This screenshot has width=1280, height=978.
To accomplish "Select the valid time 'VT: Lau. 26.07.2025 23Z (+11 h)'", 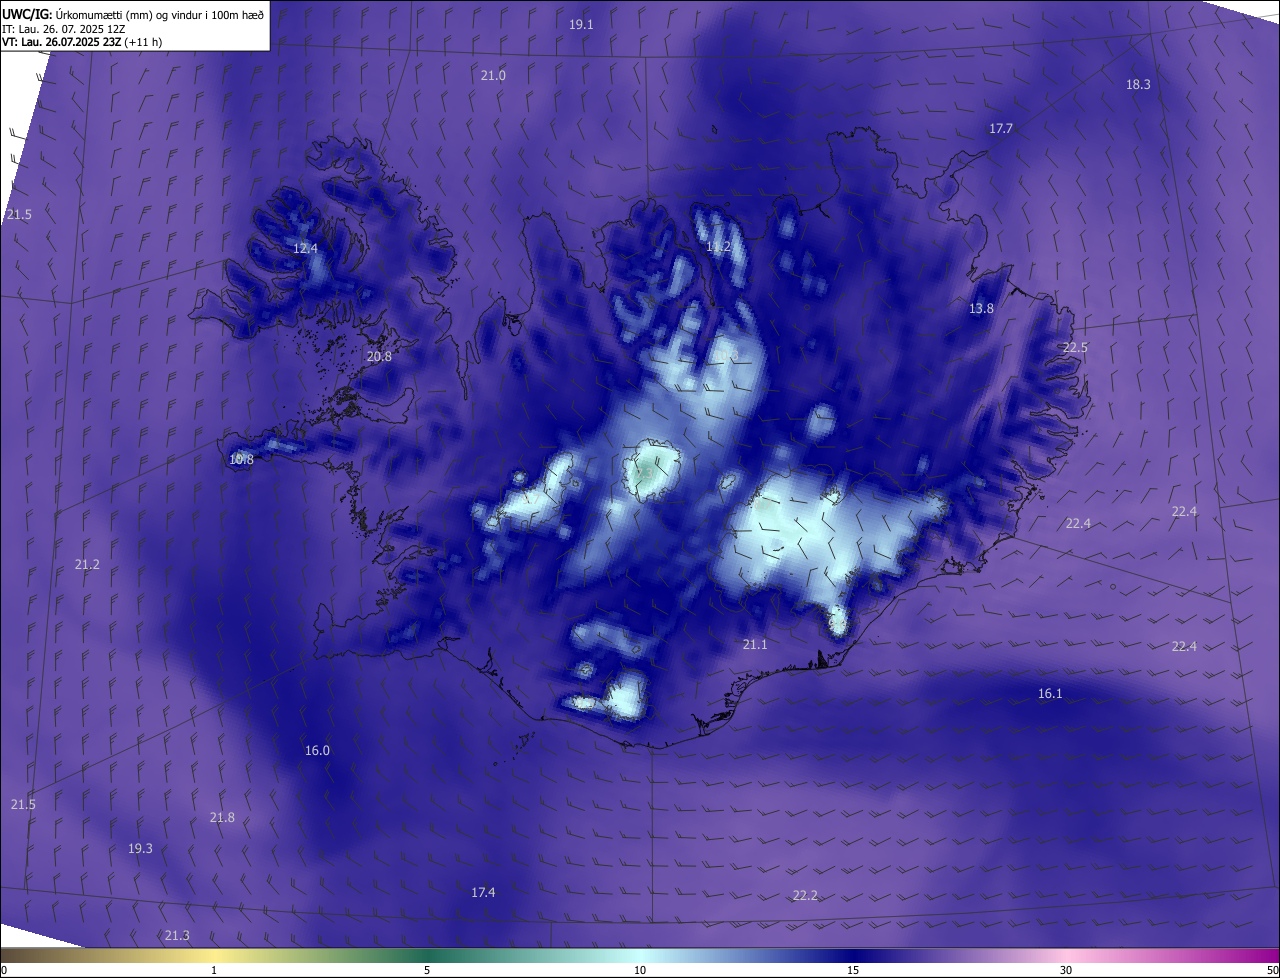I will coord(82,42).
